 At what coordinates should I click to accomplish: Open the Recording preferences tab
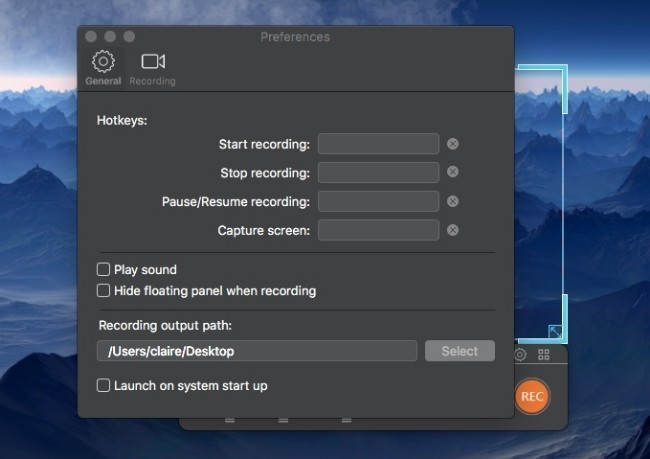coord(153,68)
